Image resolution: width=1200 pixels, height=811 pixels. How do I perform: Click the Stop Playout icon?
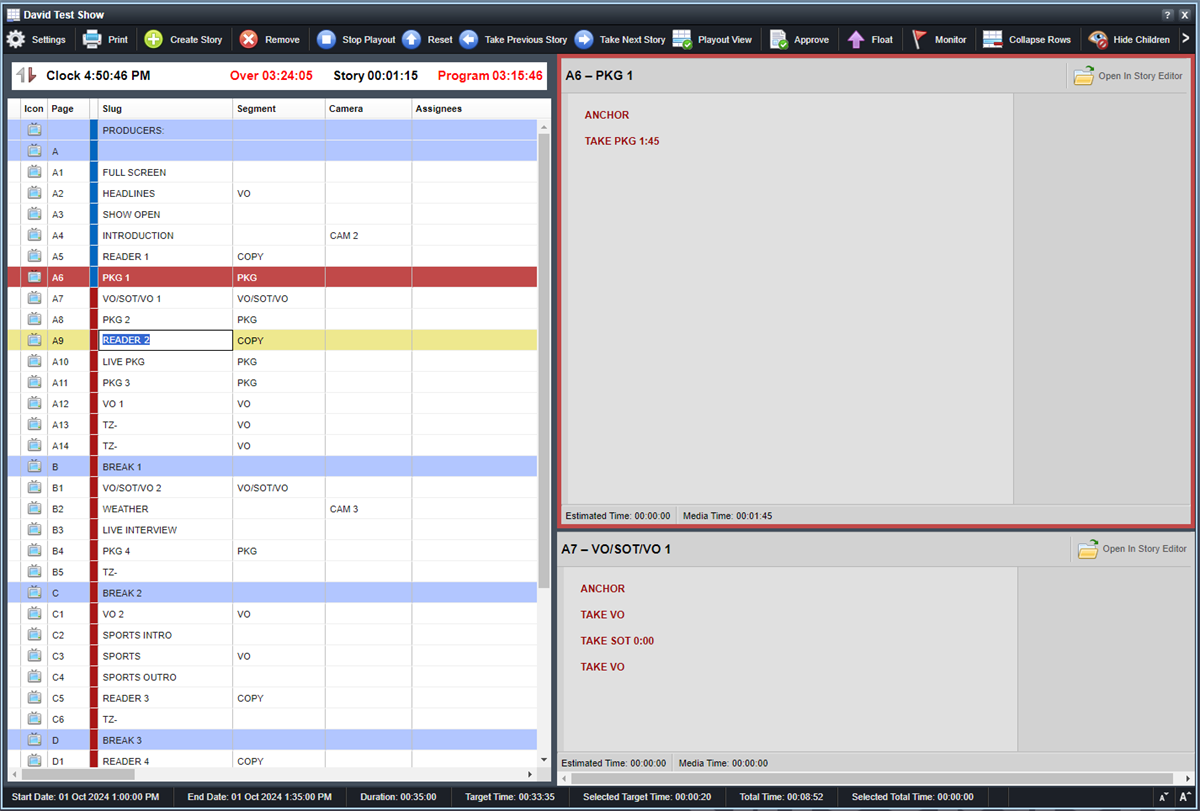(x=325, y=39)
